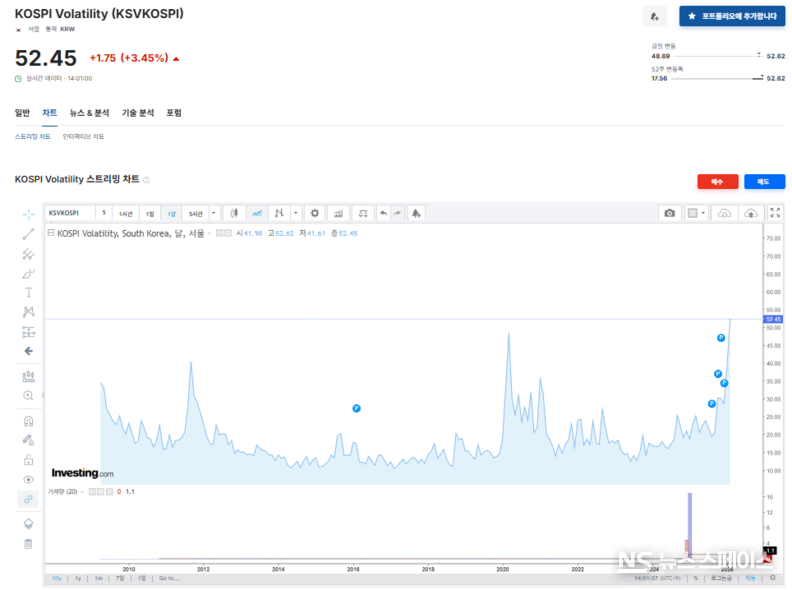Viewport: 792px width, 590px height.
Task: Select the brush drawing tool
Action: click(x=28, y=273)
